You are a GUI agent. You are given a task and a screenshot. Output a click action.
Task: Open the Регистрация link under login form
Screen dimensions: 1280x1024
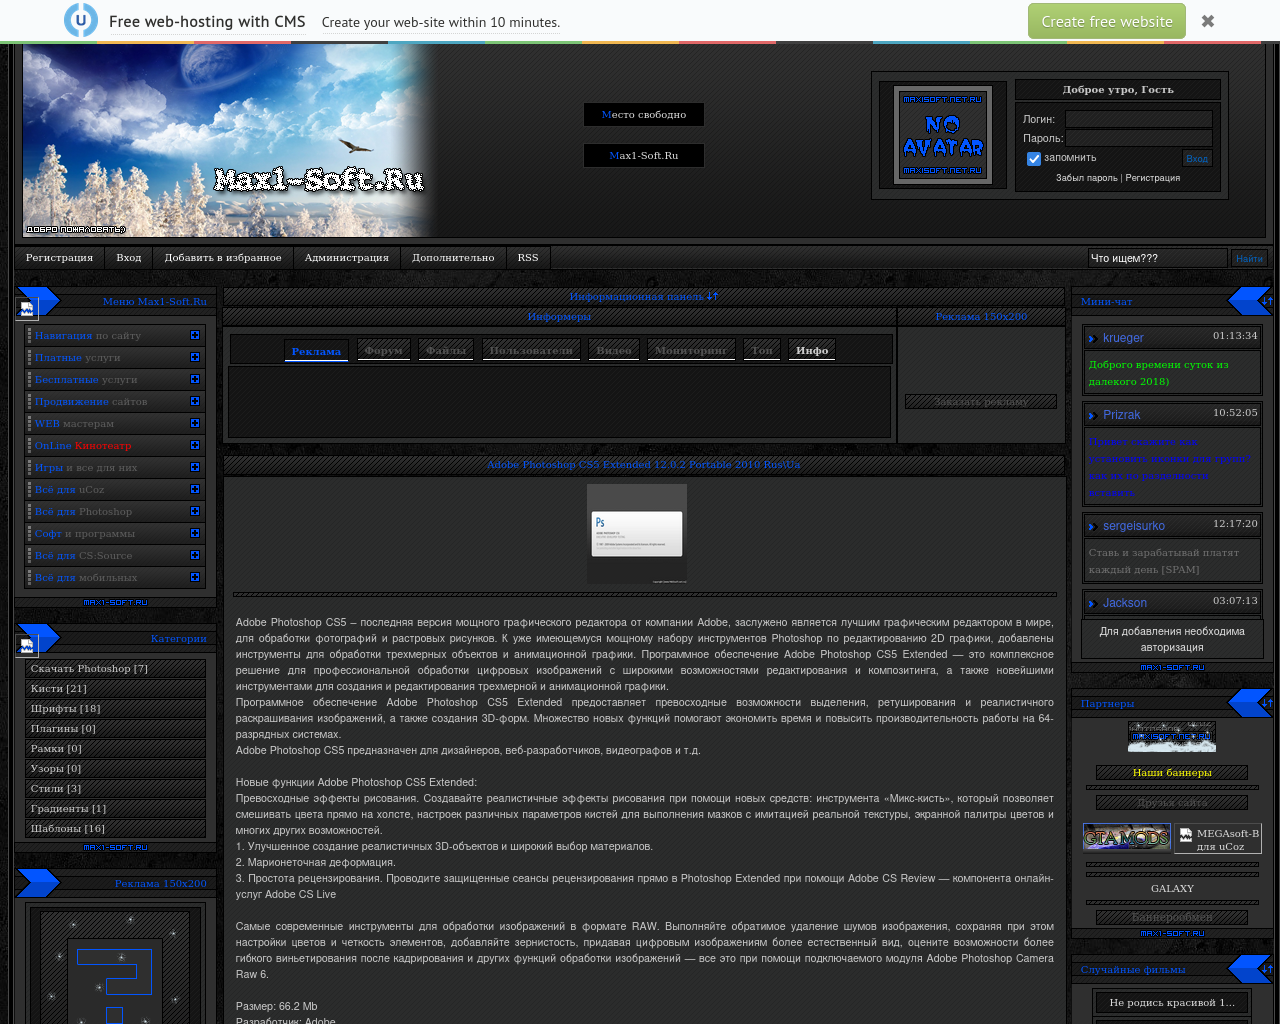coord(1153,178)
